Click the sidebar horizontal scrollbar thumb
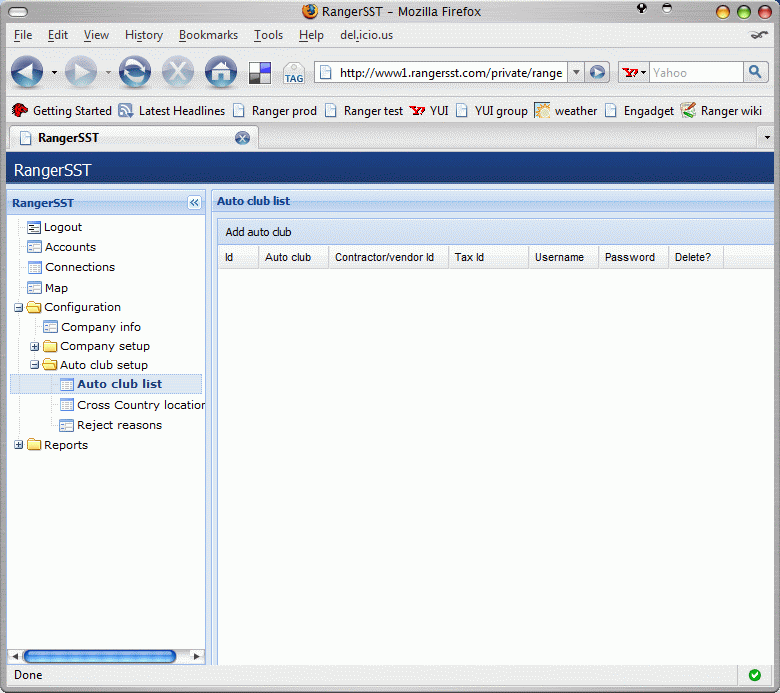The image size is (780, 693). pos(100,656)
